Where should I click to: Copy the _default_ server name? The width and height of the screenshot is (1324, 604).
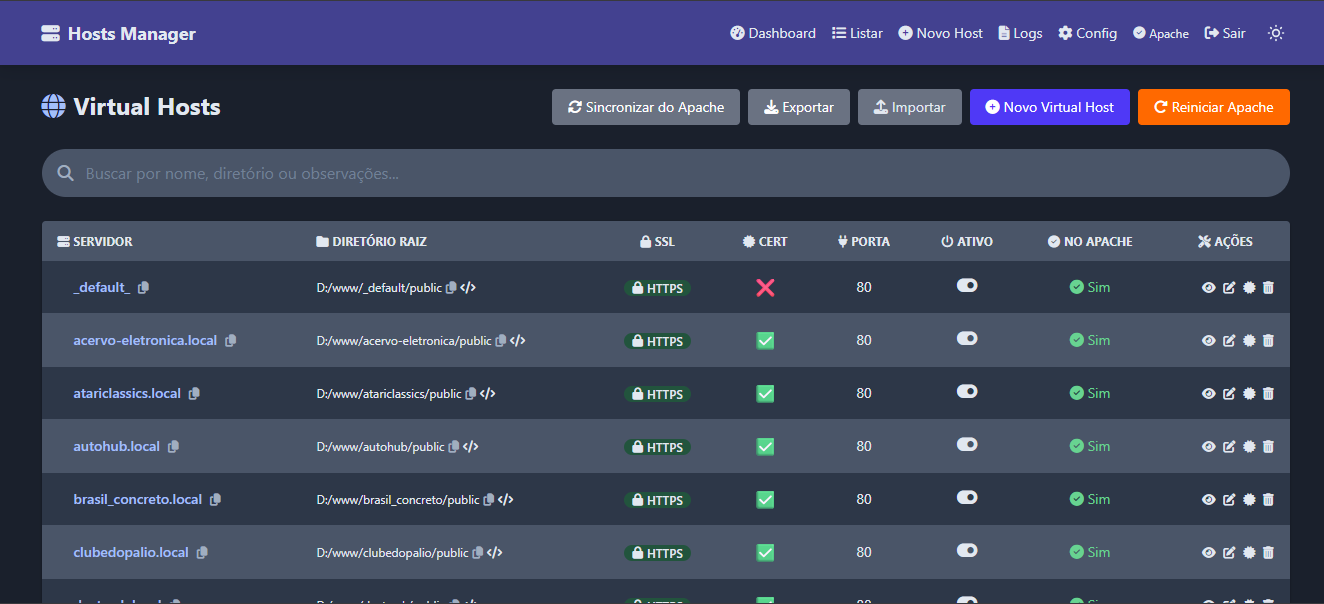[143, 288]
